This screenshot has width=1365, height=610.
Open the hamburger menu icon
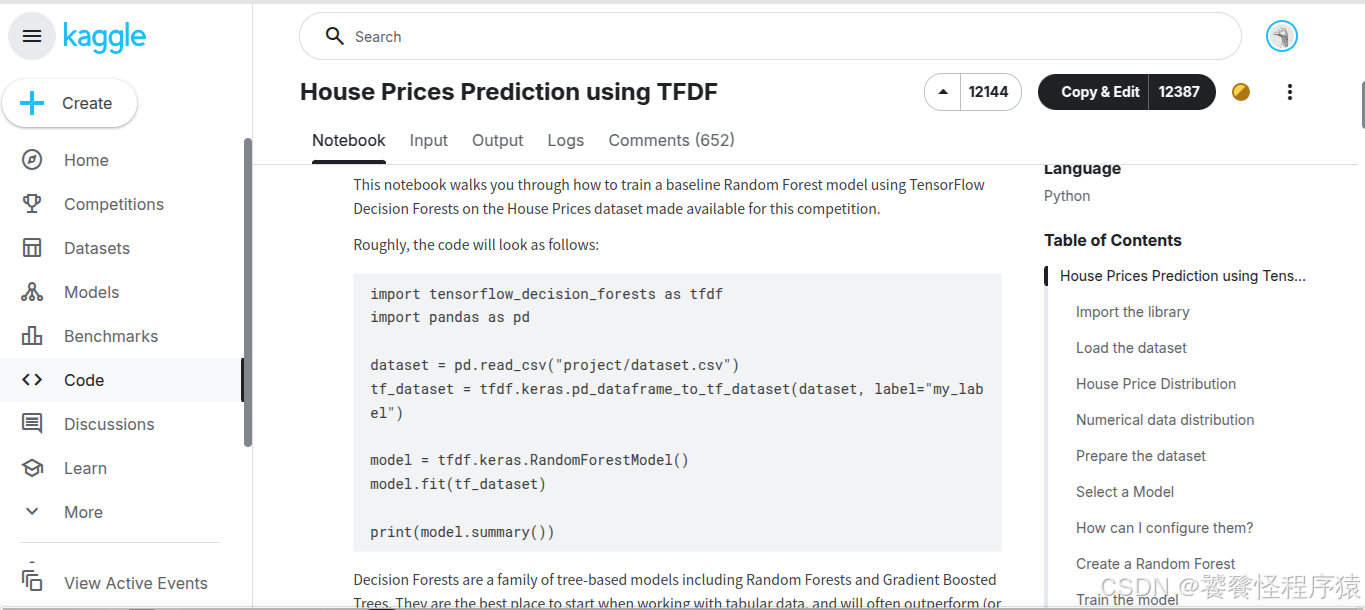32,37
